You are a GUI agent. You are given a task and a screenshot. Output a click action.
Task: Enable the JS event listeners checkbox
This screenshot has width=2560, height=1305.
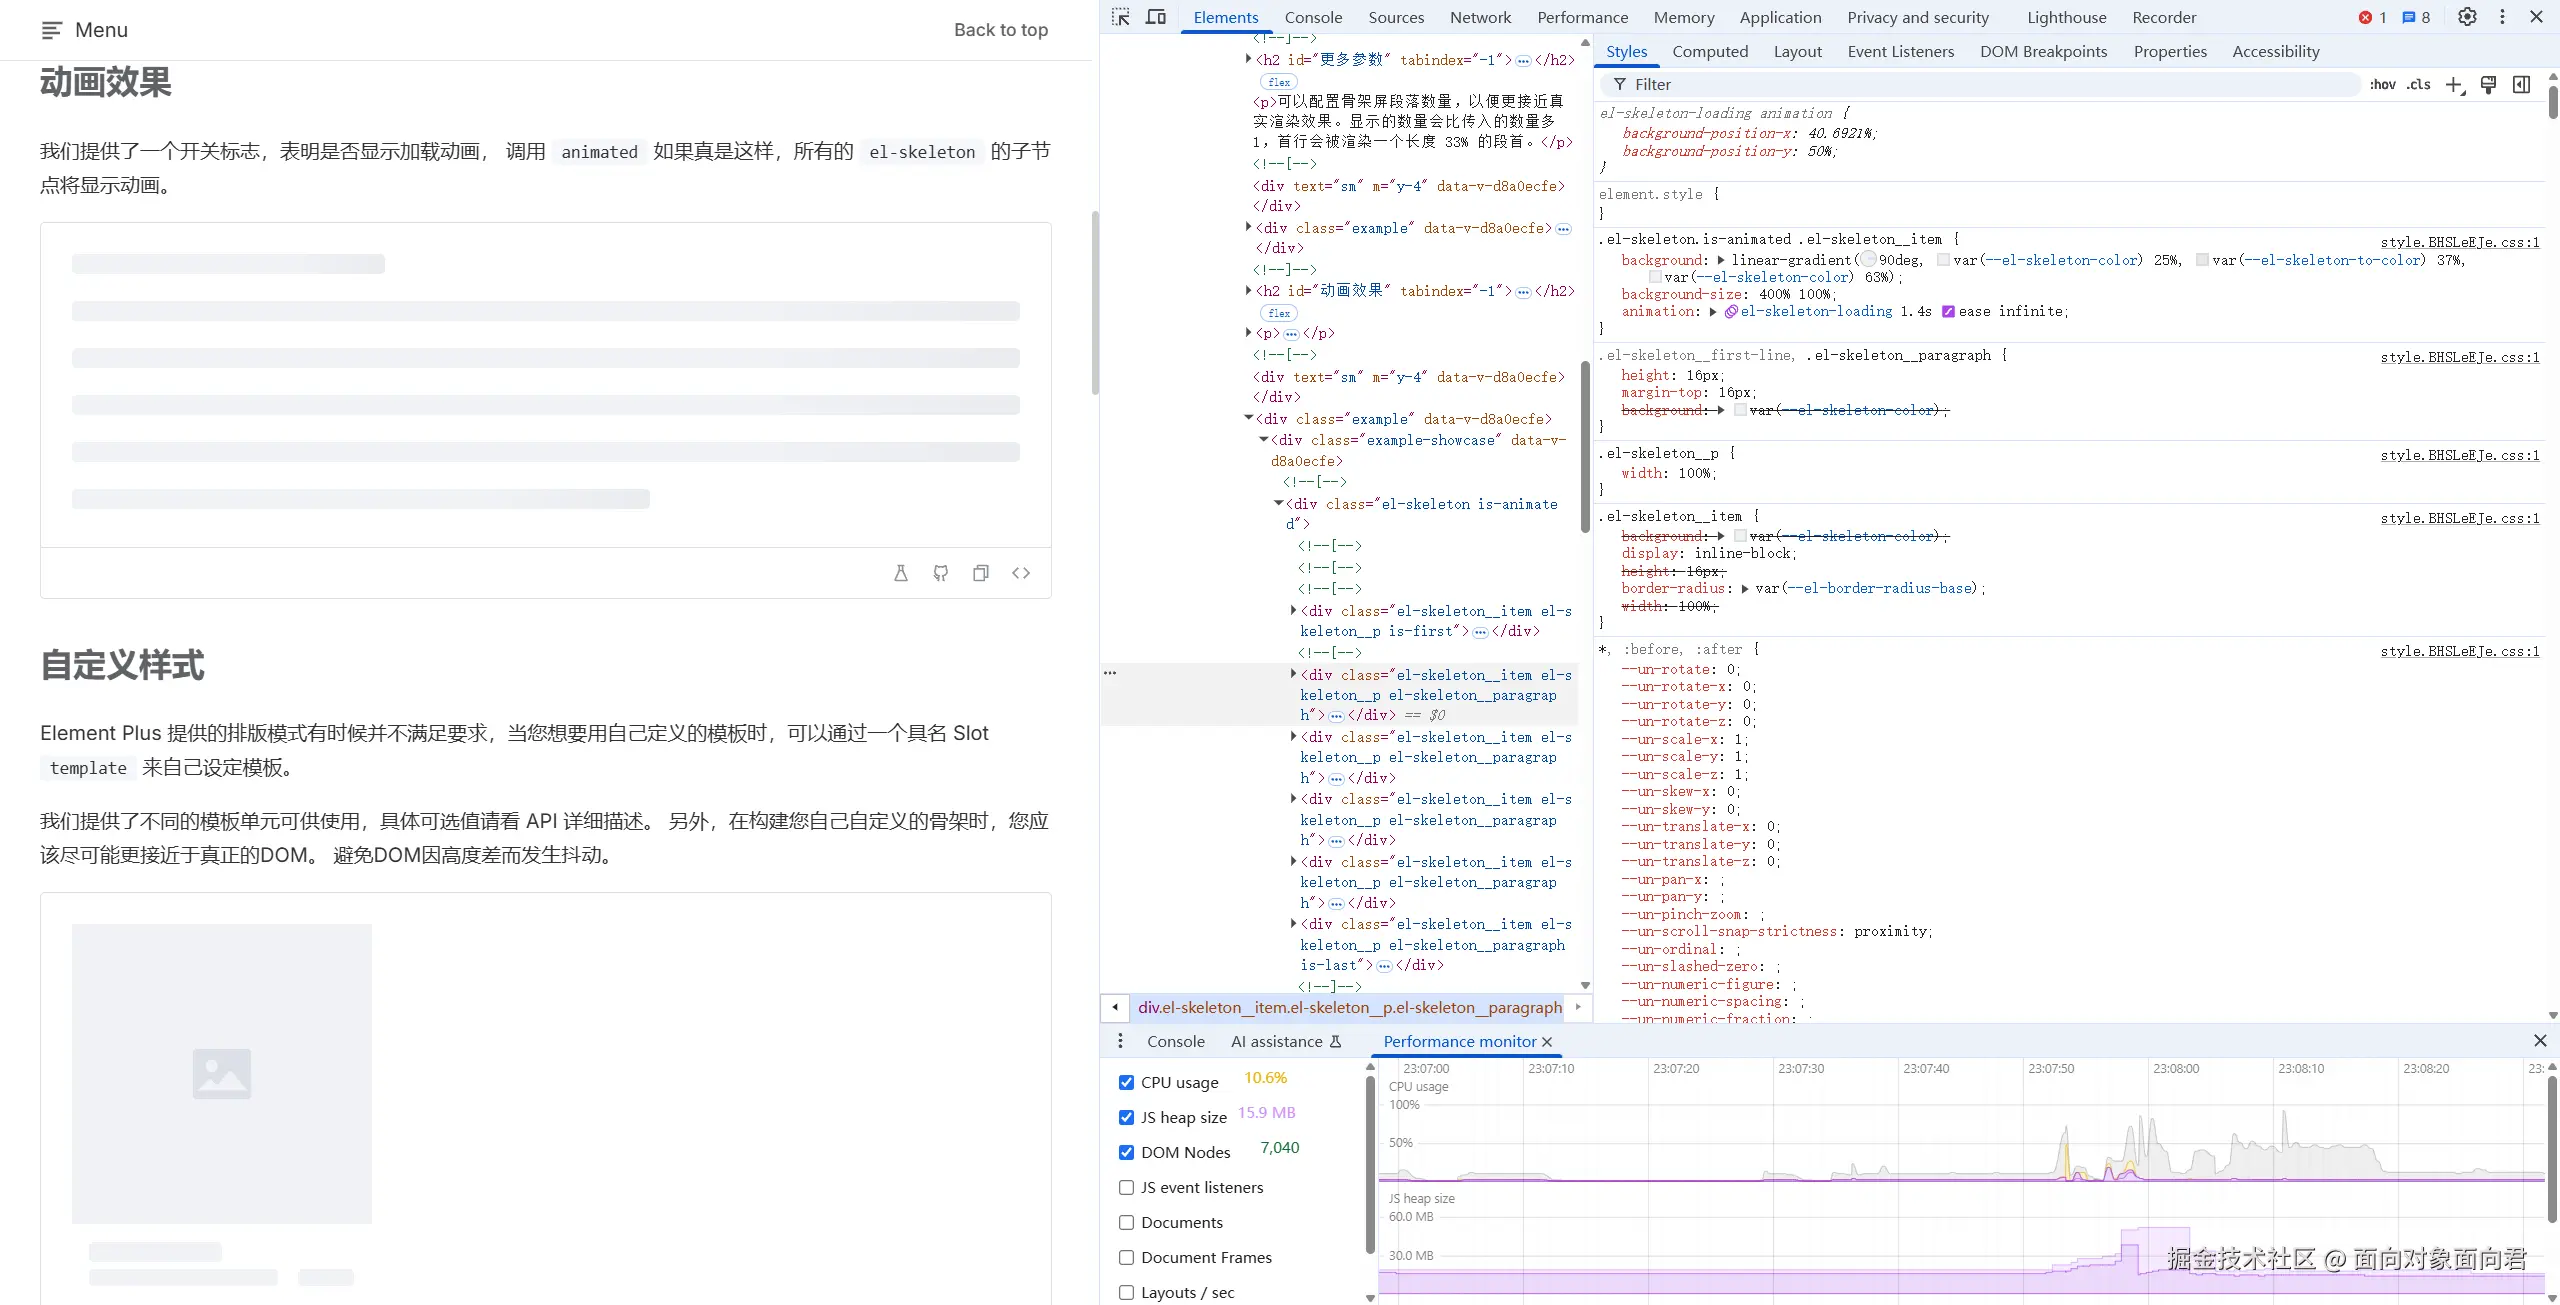[x=1126, y=1187]
